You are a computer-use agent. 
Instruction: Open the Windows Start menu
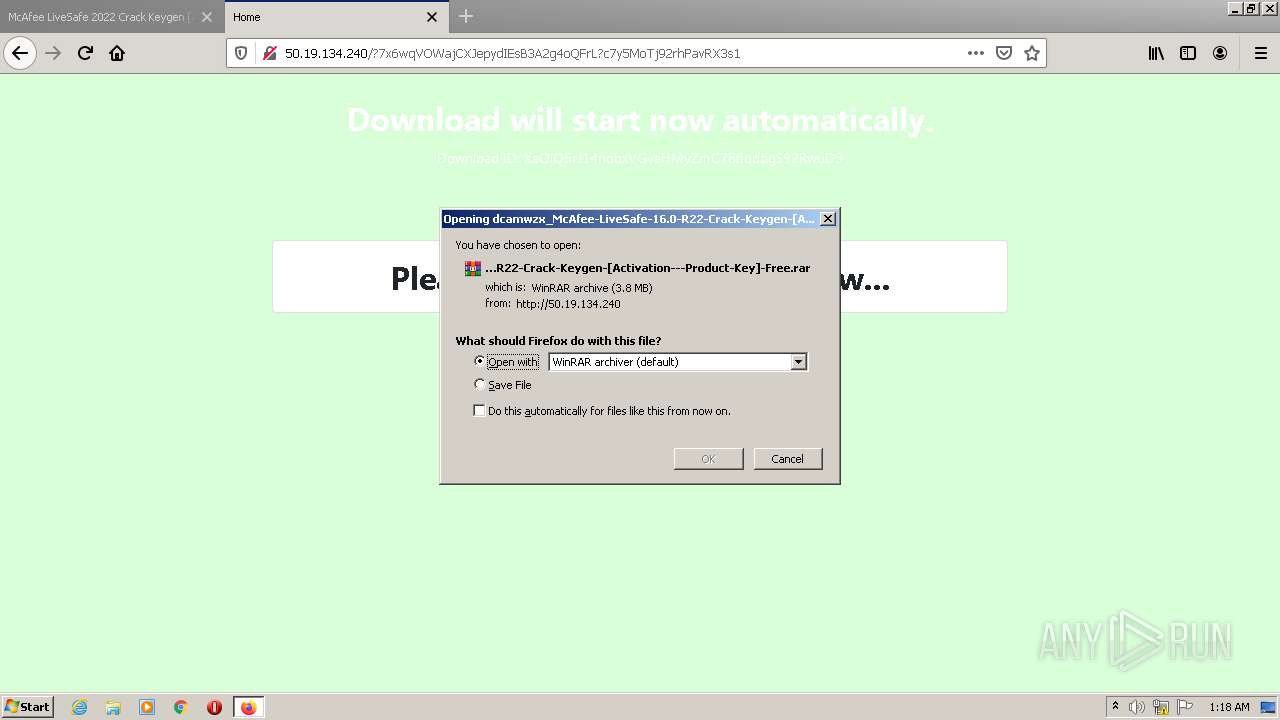[28, 707]
